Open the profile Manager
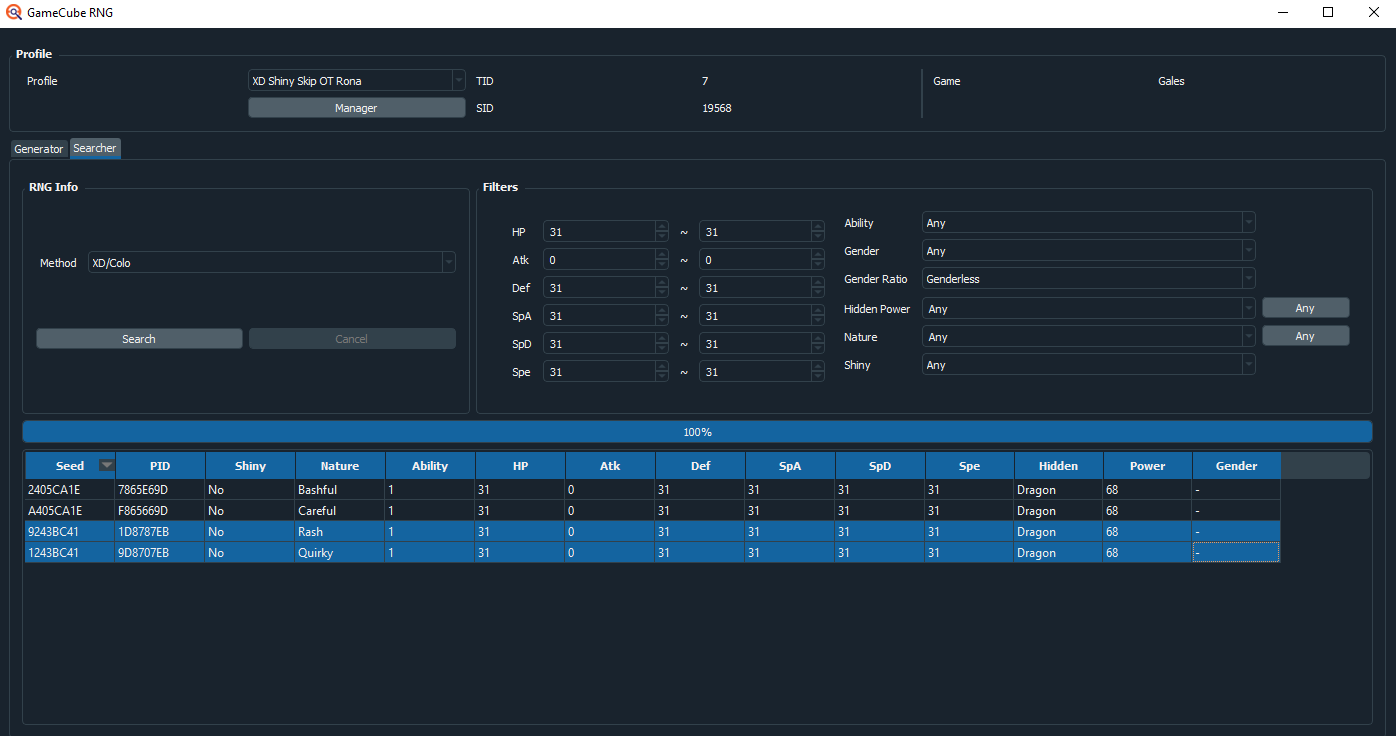The image size is (1396, 736). click(x=356, y=107)
